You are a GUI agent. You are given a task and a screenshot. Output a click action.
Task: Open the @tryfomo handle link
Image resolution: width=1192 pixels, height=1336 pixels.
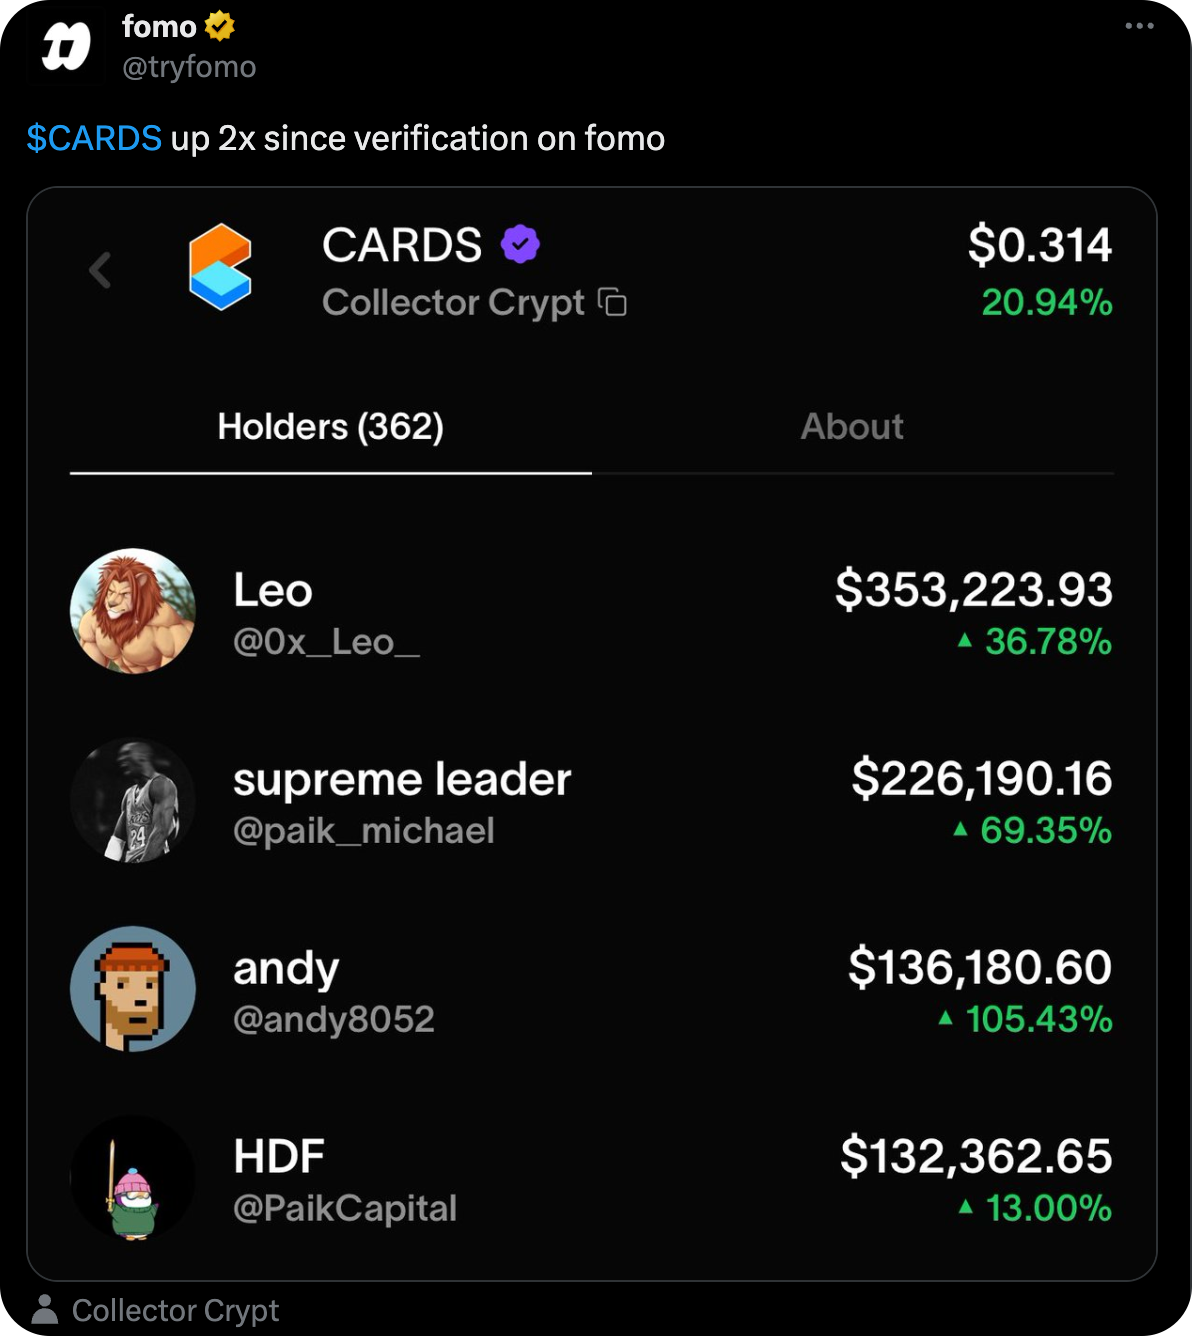tap(189, 67)
